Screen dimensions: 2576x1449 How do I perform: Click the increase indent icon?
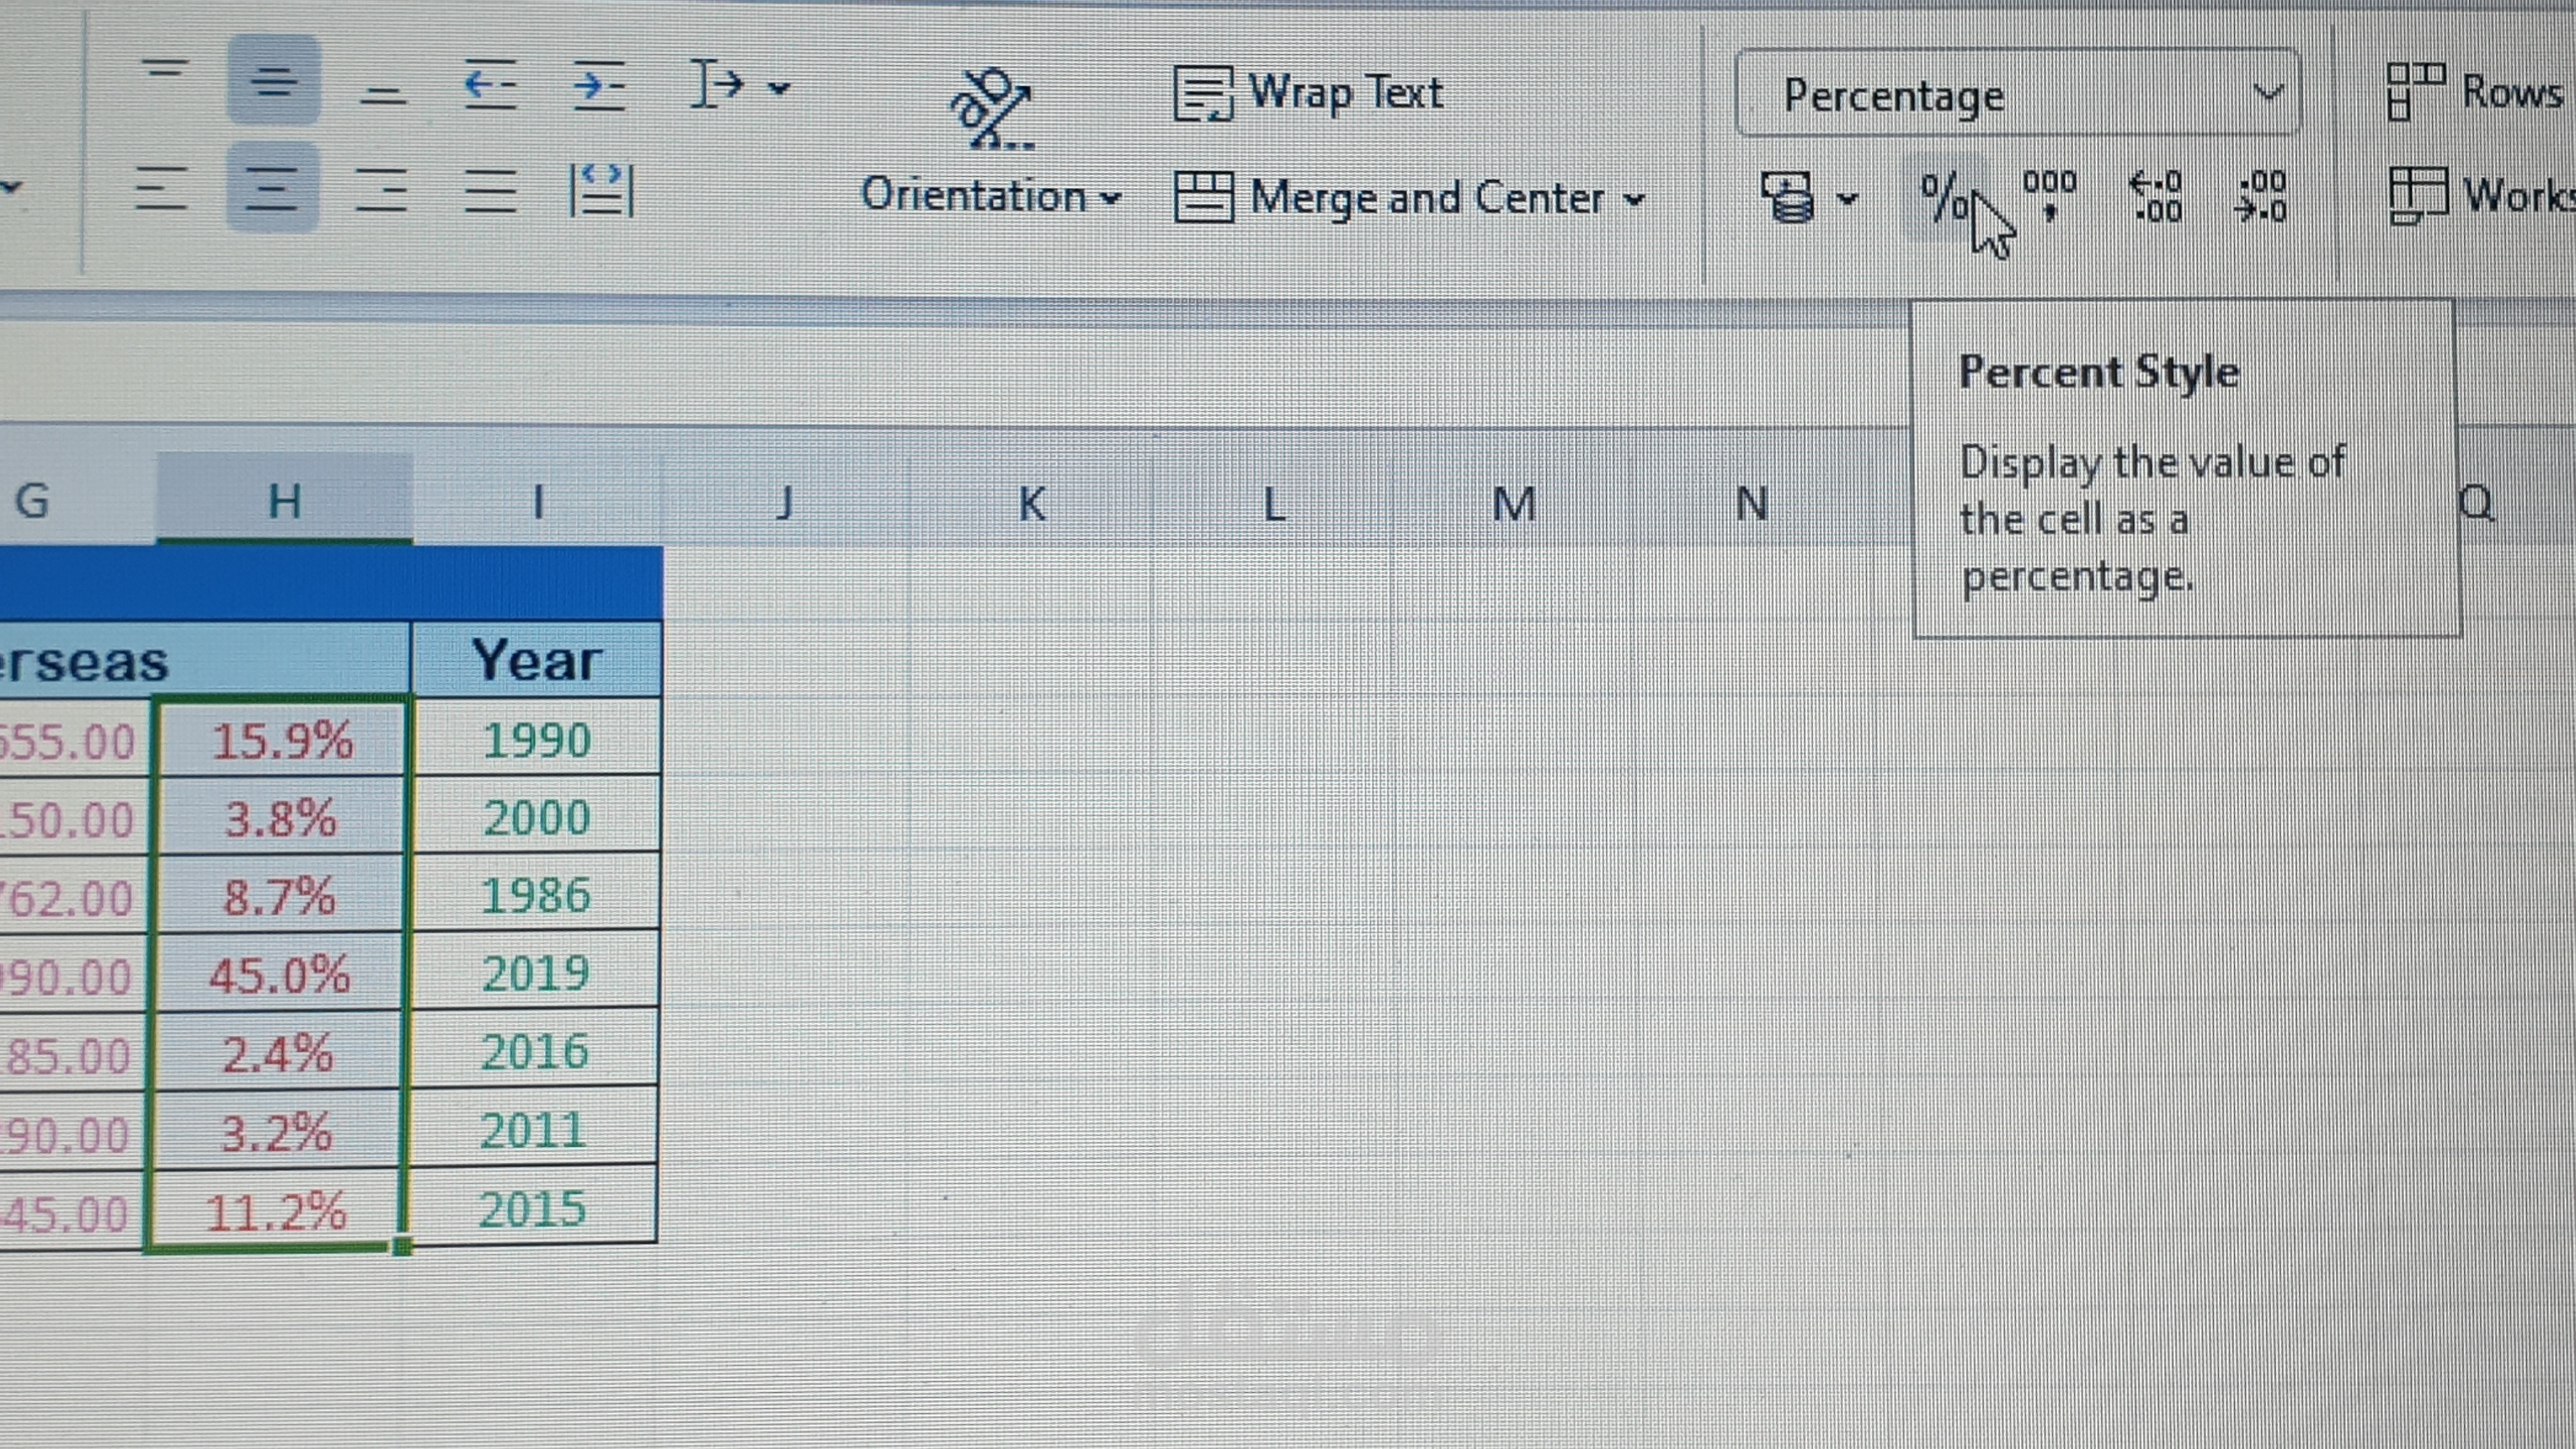tap(598, 84)
